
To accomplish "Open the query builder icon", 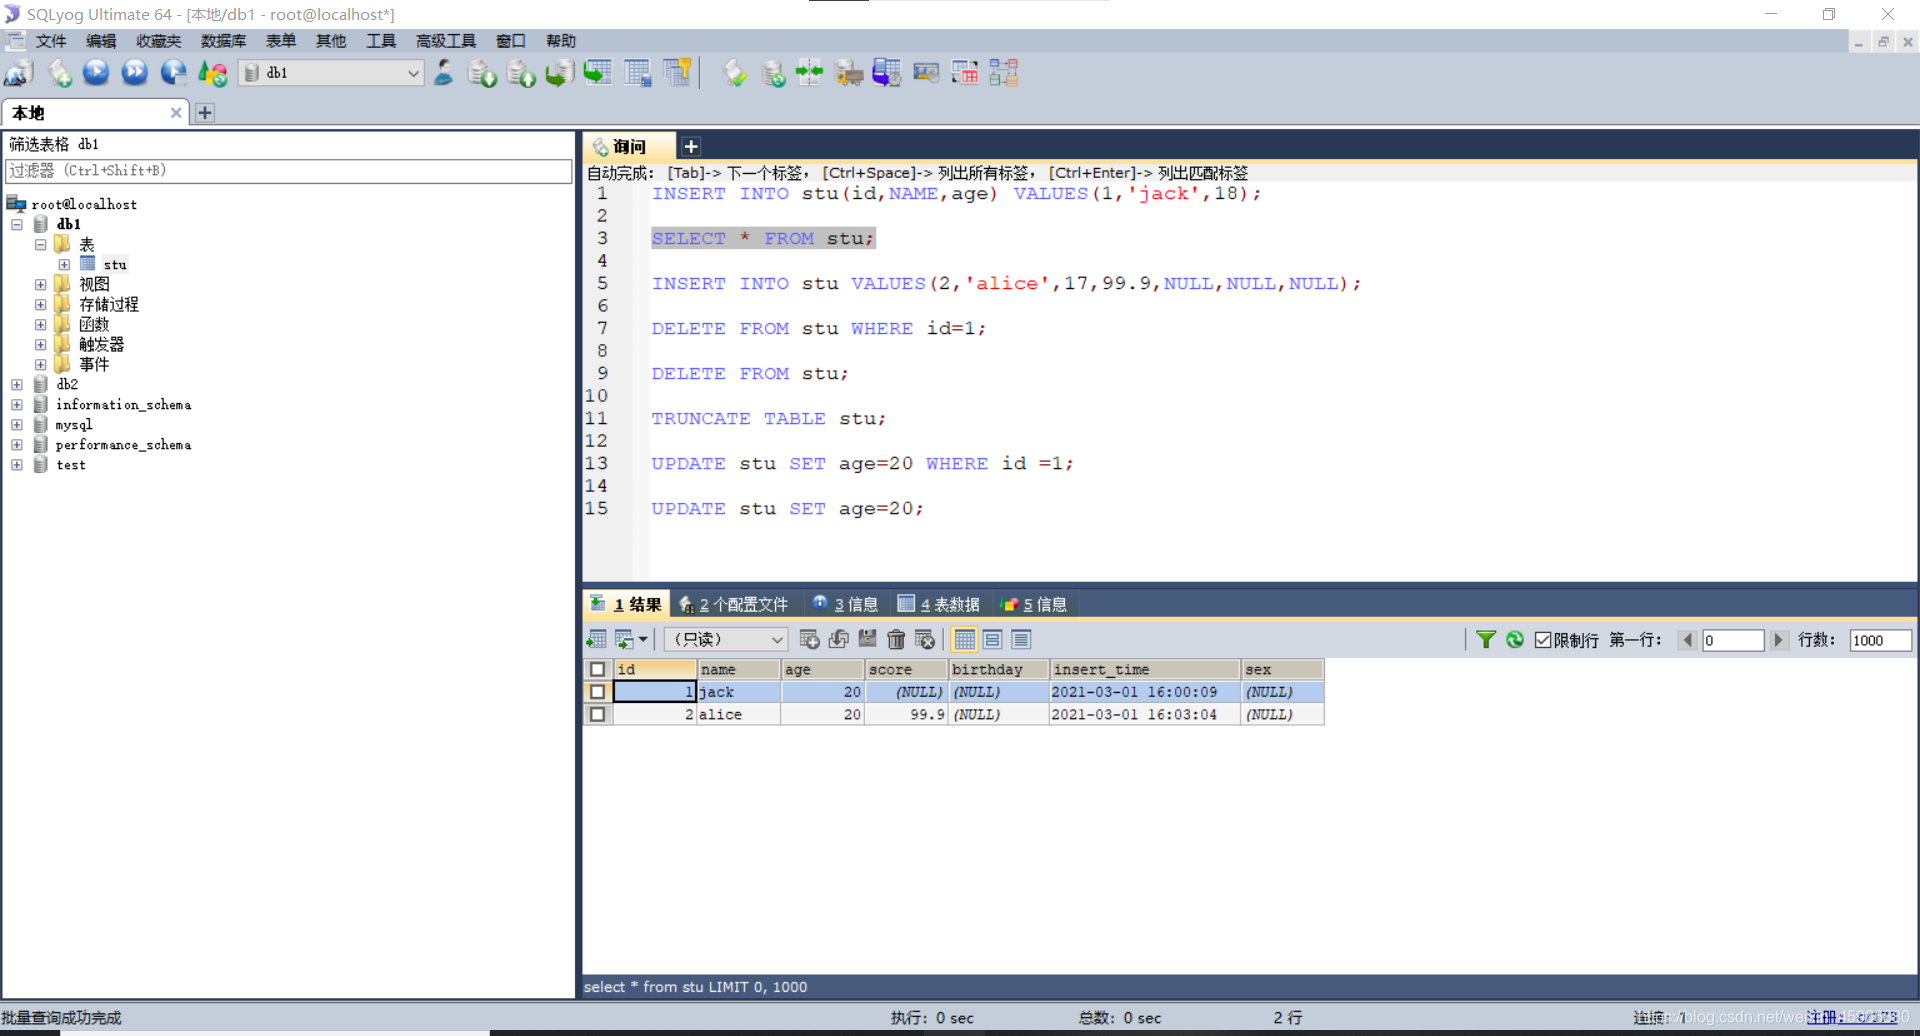I will (x=926, y=73).
